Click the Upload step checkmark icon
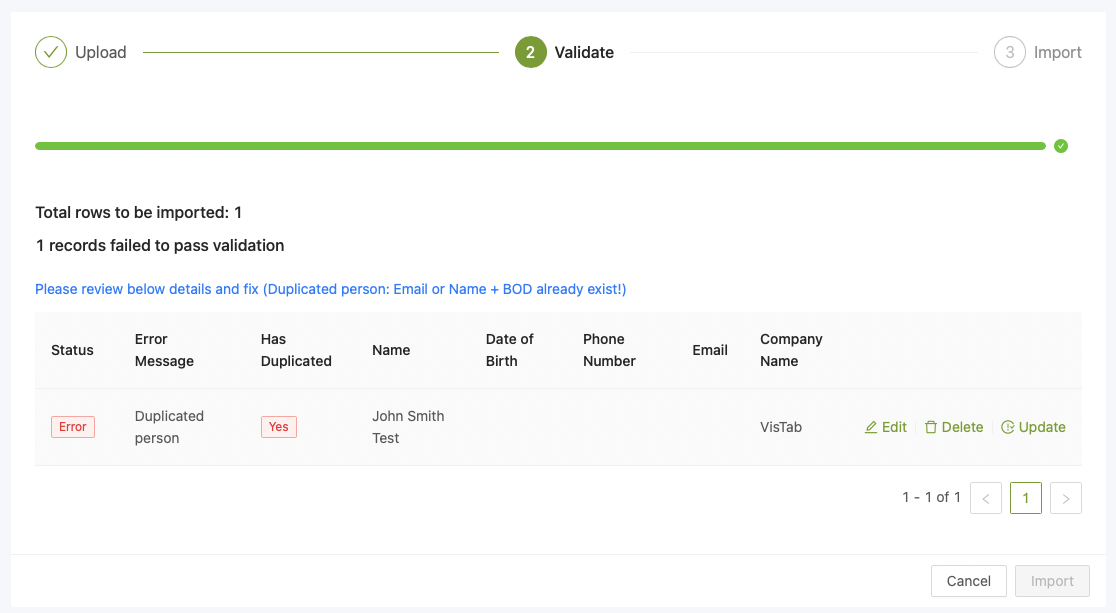Viewport: 1116px width, 613px height. click(x=51, y=52)
